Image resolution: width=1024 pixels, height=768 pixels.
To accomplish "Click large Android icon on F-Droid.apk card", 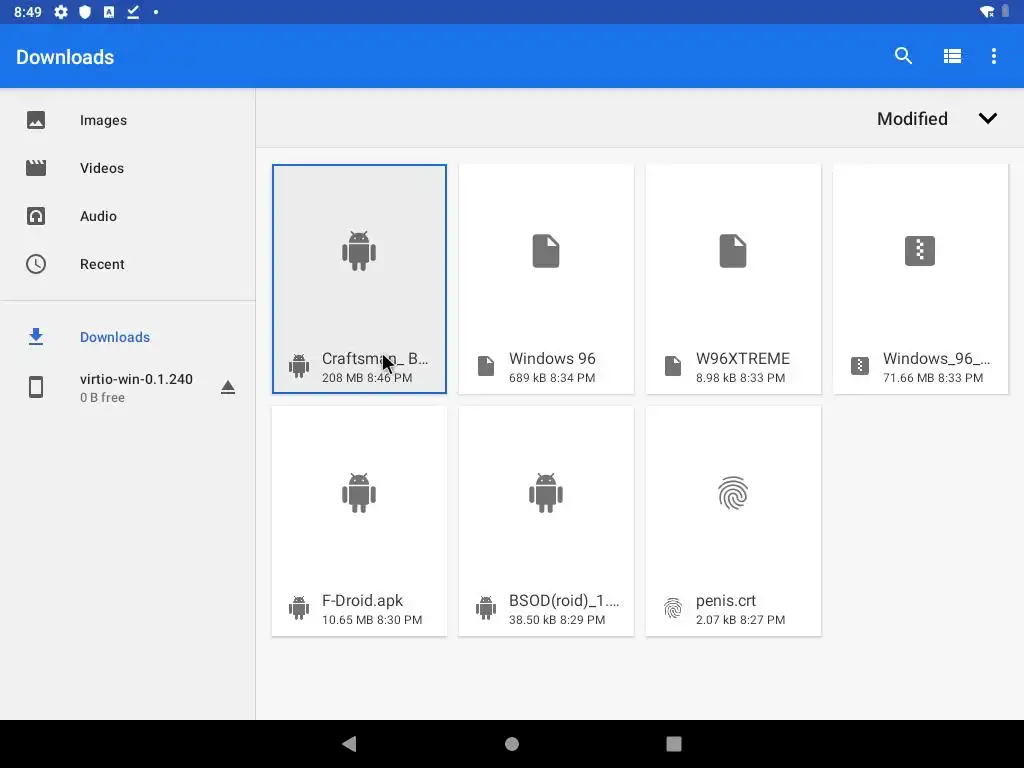I will click(x=359, y=493).
